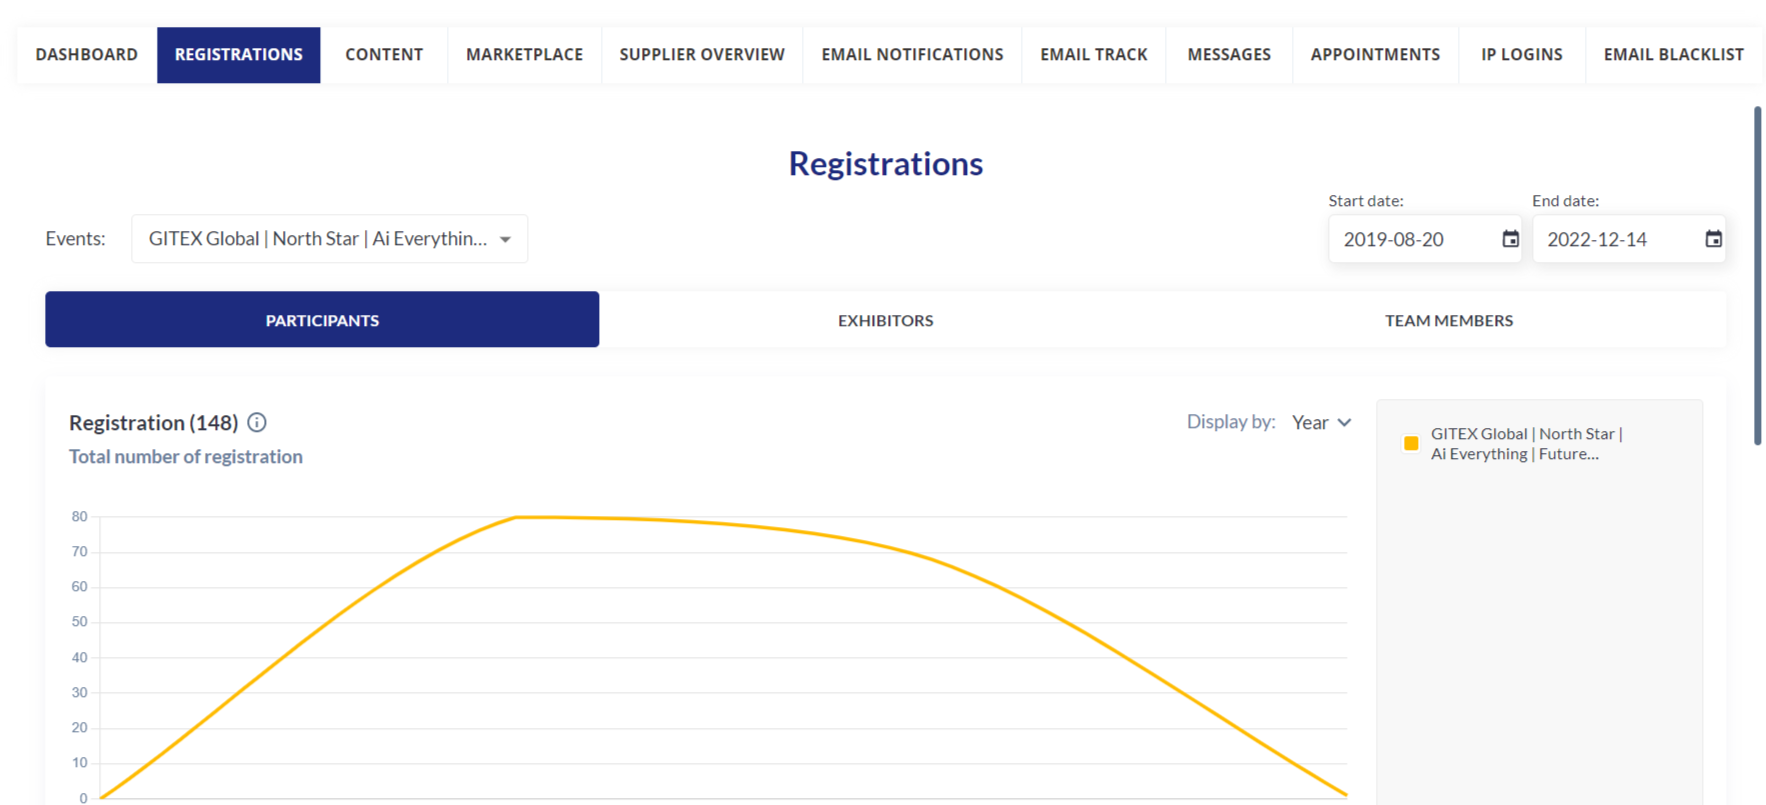Switch to the Exhibitors sub-tab
The width and height of the screenshot is (1766, 805).
(x=885, y=320)
